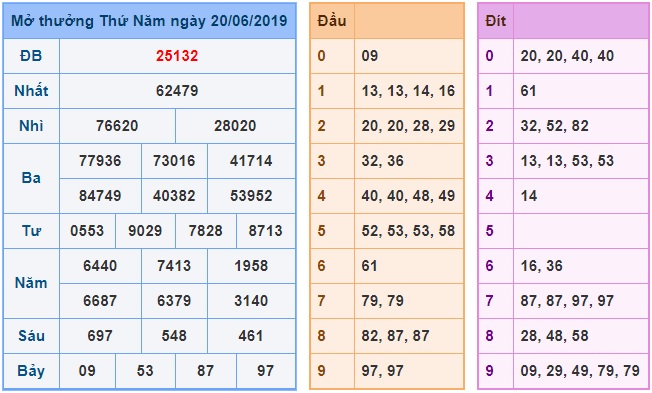652x393 pixels.
Task: Select Đầu row 5 values '52, 53, 53, 58'
Action: point(408,230)
